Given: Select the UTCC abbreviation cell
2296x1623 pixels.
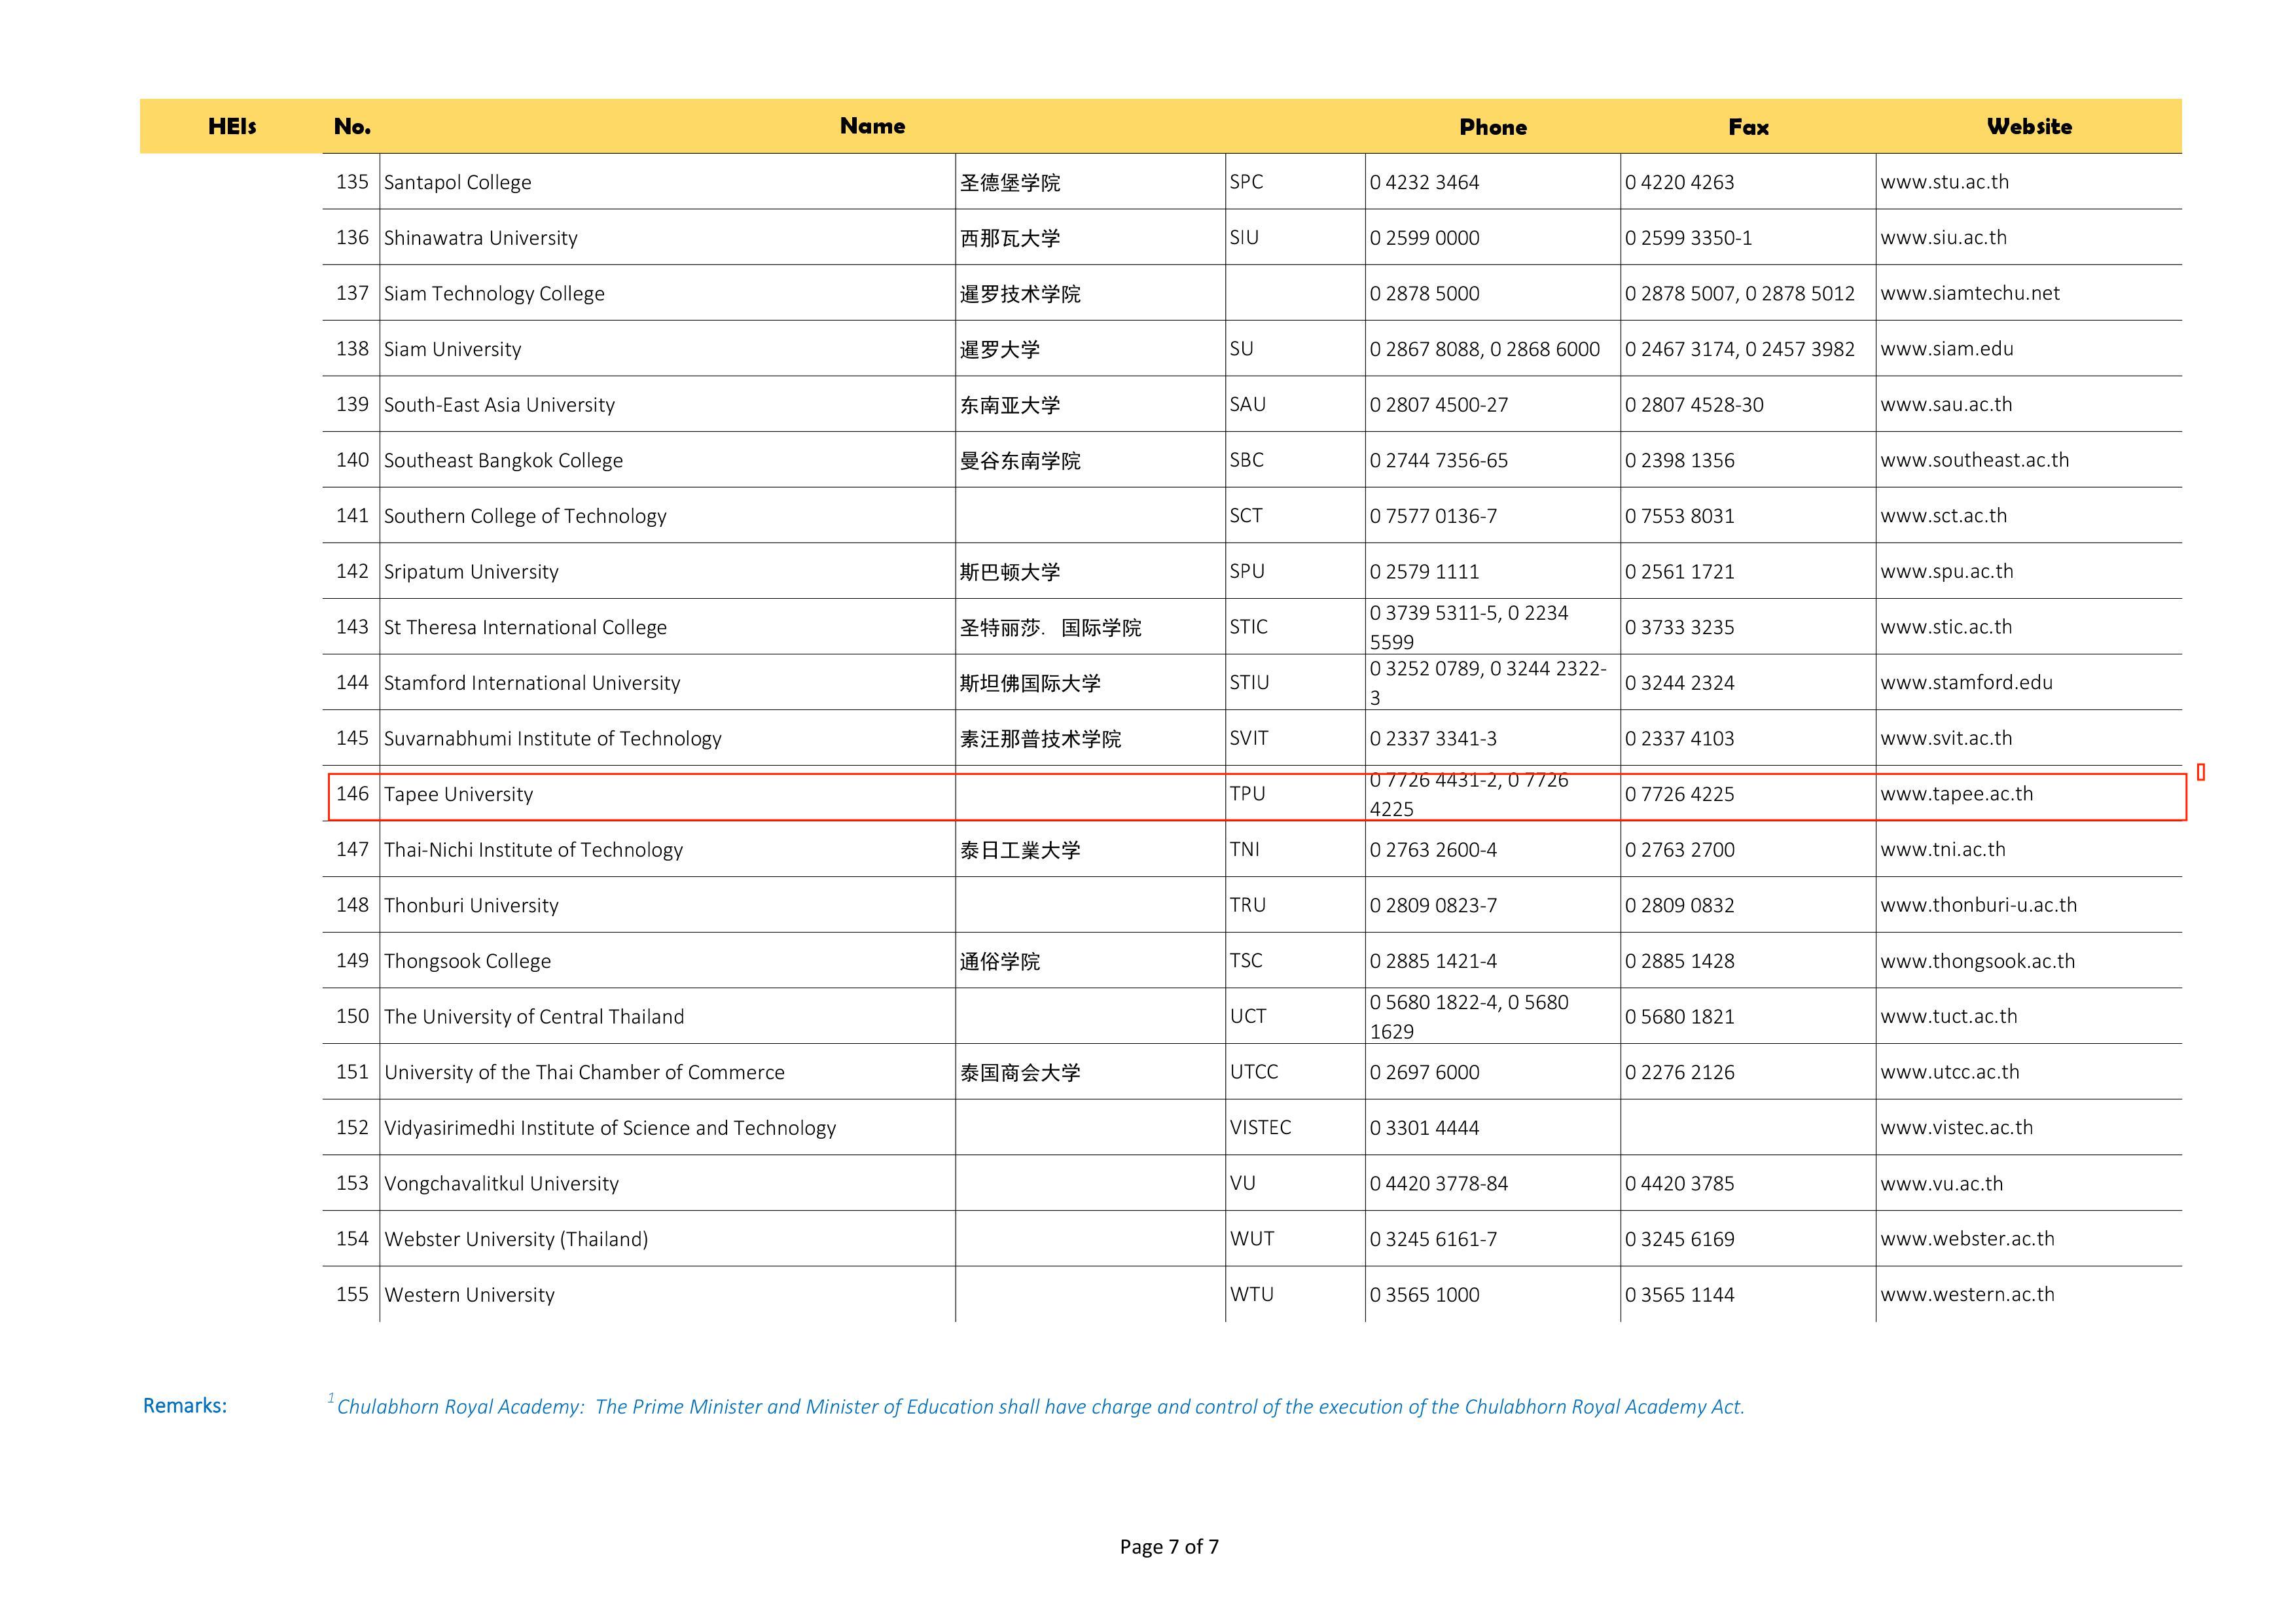Looking at the screenshot, I should pos(1295,1072).
